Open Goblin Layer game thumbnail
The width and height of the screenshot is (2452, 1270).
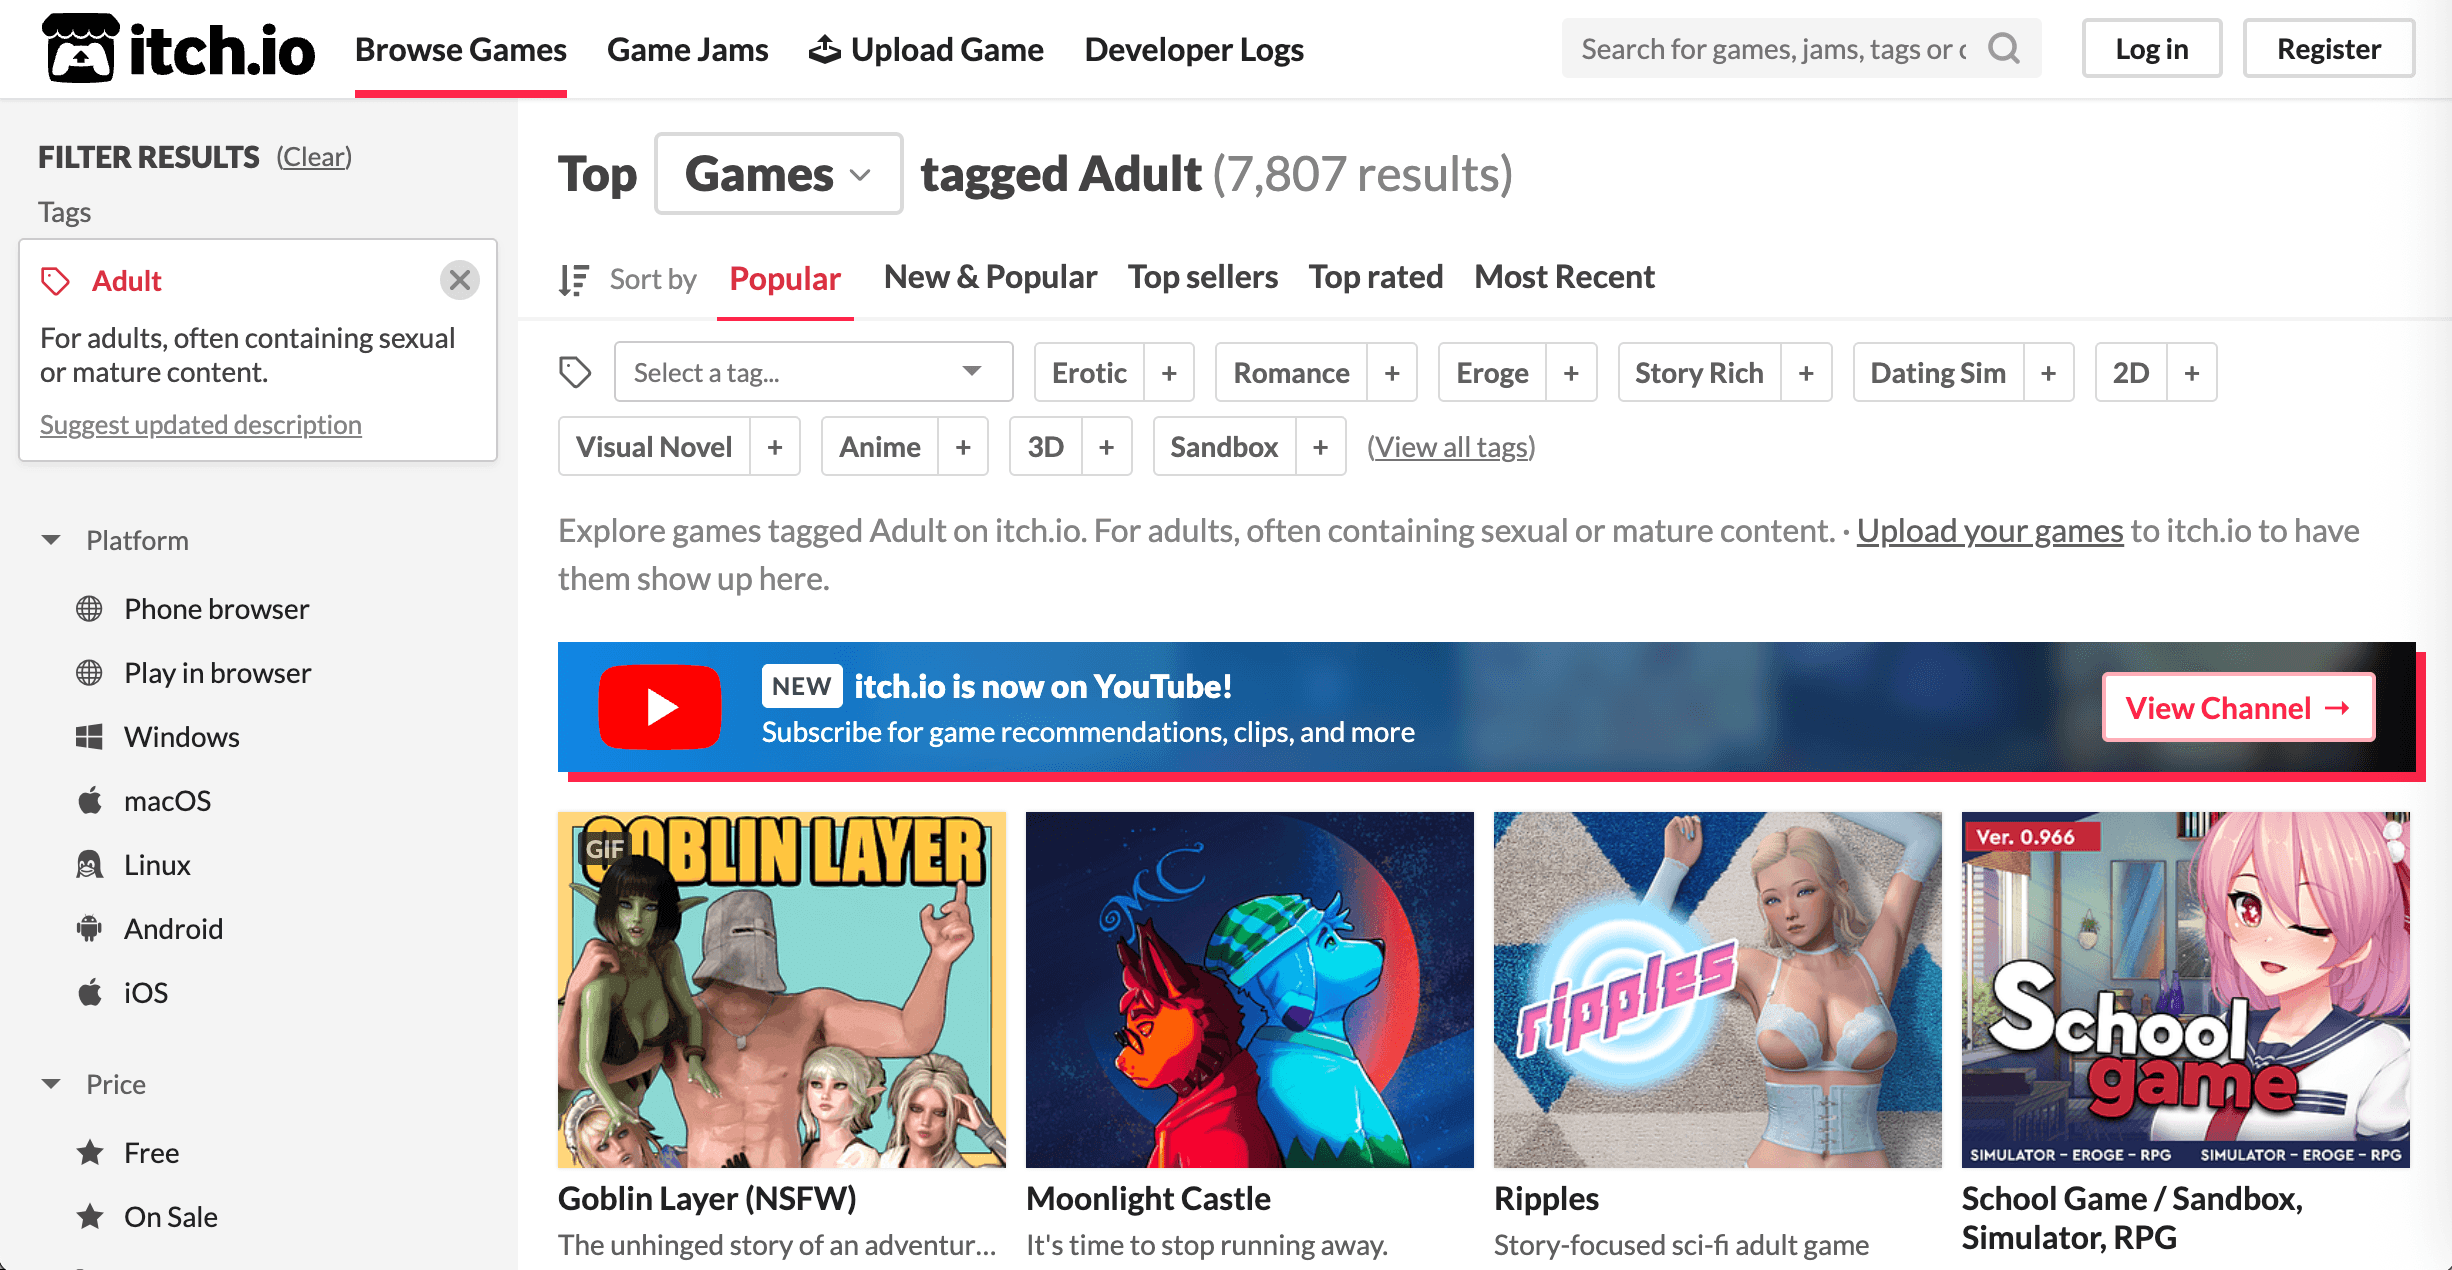(x=781, y=989)
